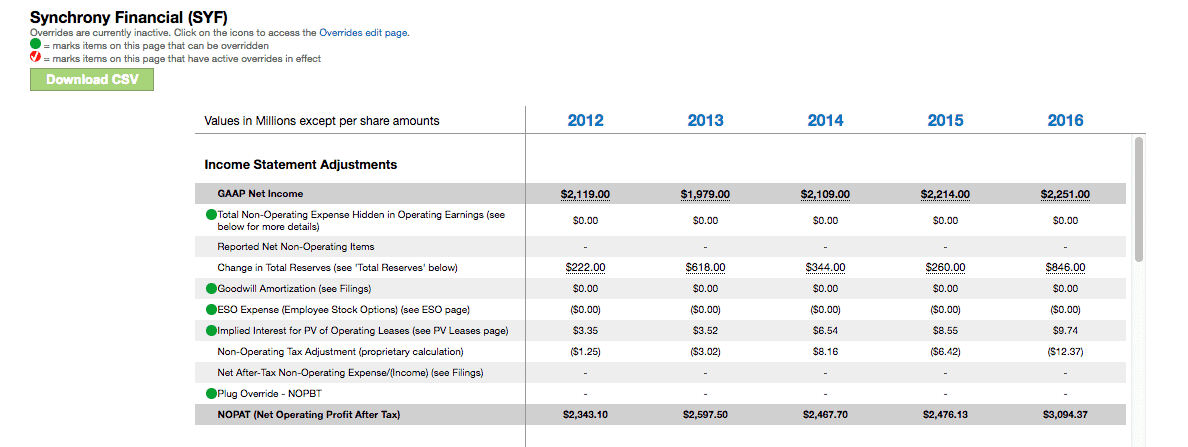Click the Net After-Tax Non-Operating Expense label
Viewport: 1188px width, 447px height.
[x=350, y=373]
